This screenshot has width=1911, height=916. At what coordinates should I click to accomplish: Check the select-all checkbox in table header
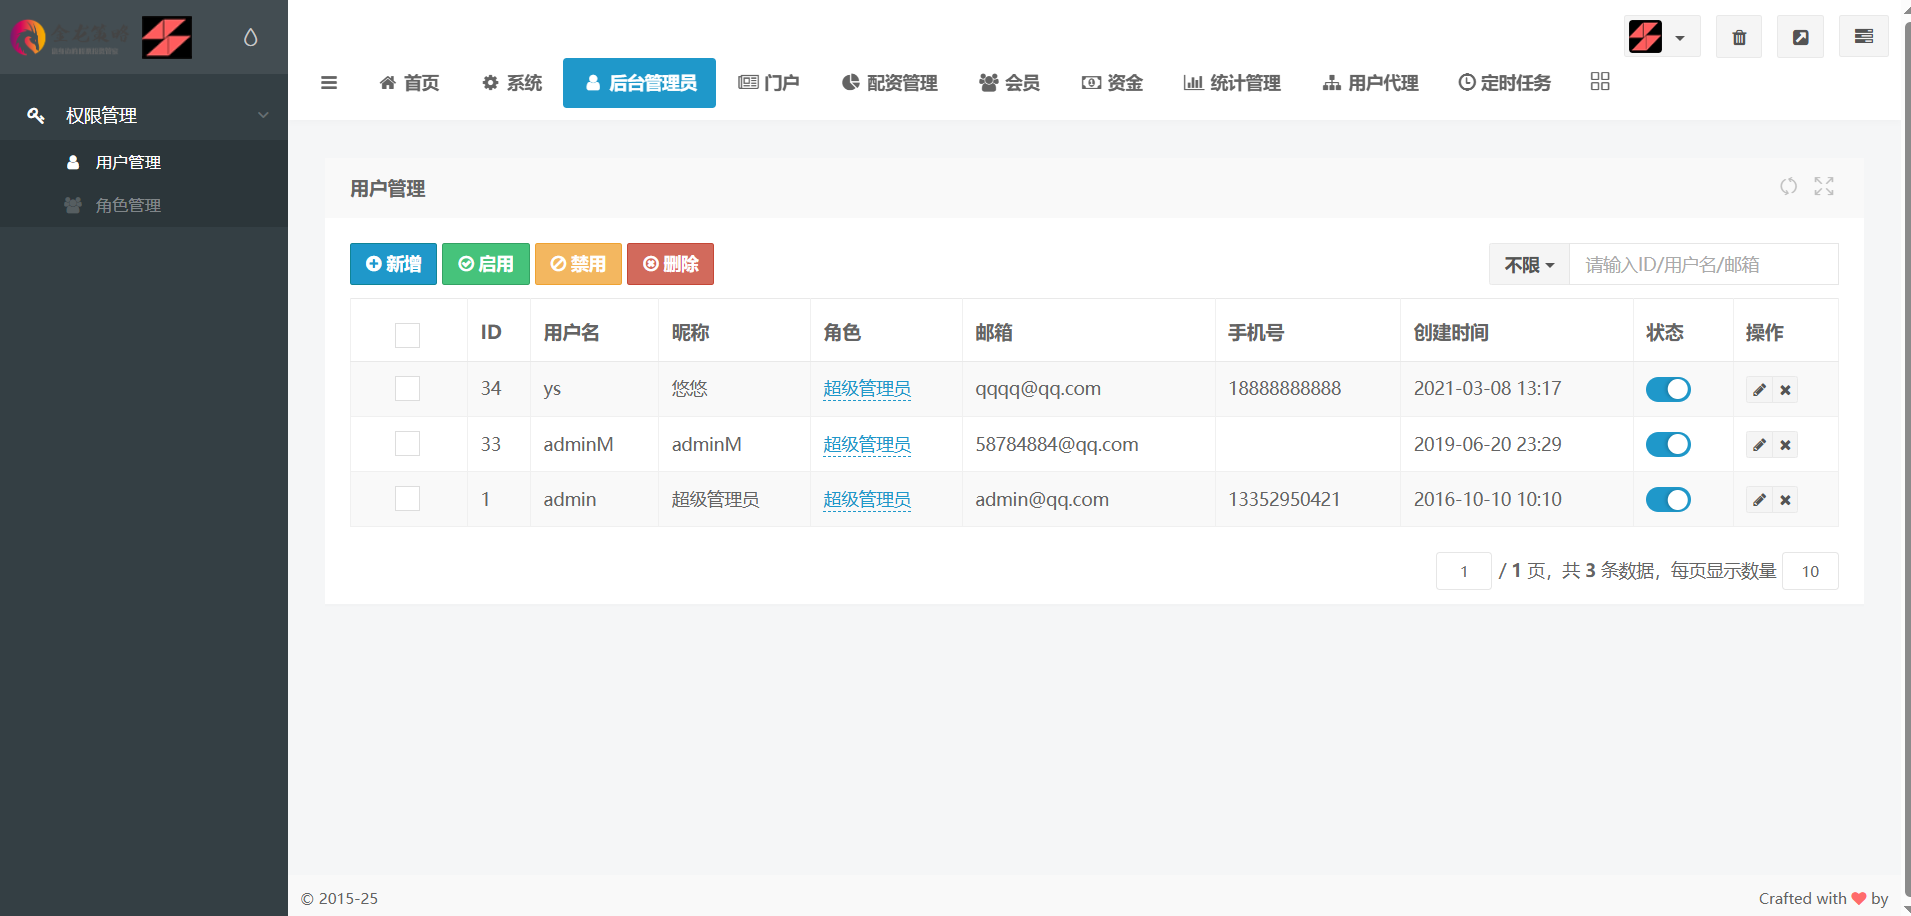(x=407, y=335)
